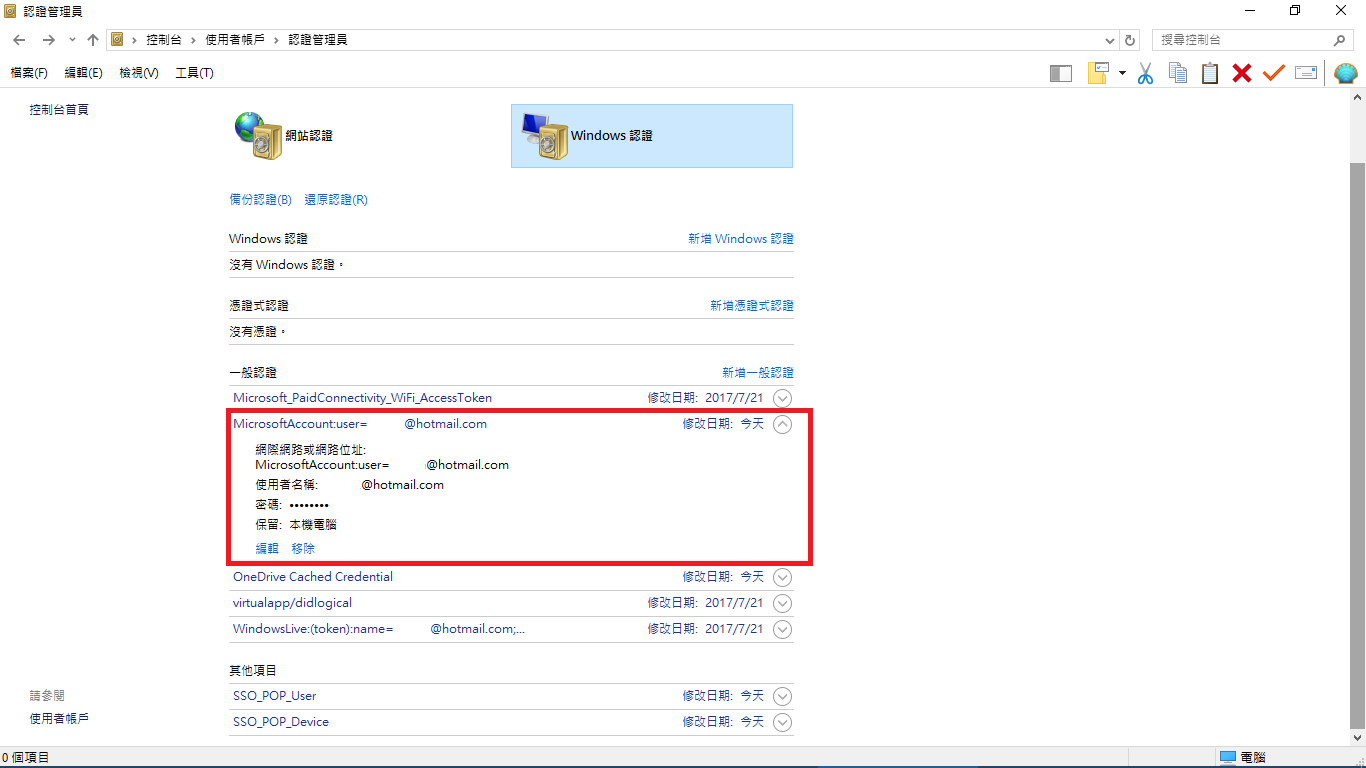Expand WindowsLive token credential chevron
This screenshot has height=768, width=1366.
[783, 629]
